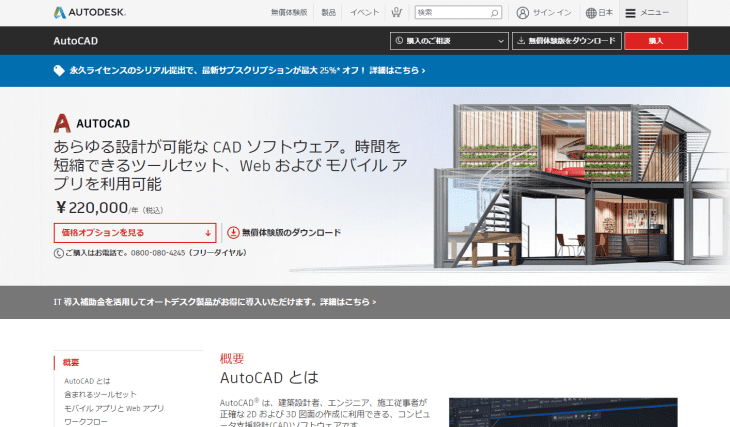Select 概要 in the side navigation
The height and width of the screenshot is (427, 730).
coord(71,362)
